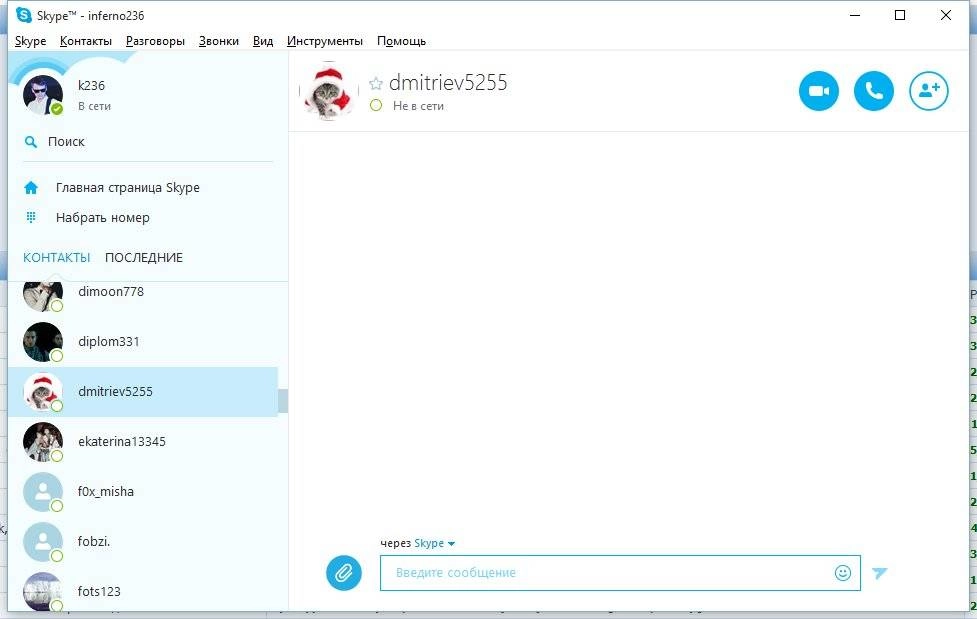Viewport: 977px width, 619px height.
Task: Select the diplom331 contact
Action: [x=143, y=342]
